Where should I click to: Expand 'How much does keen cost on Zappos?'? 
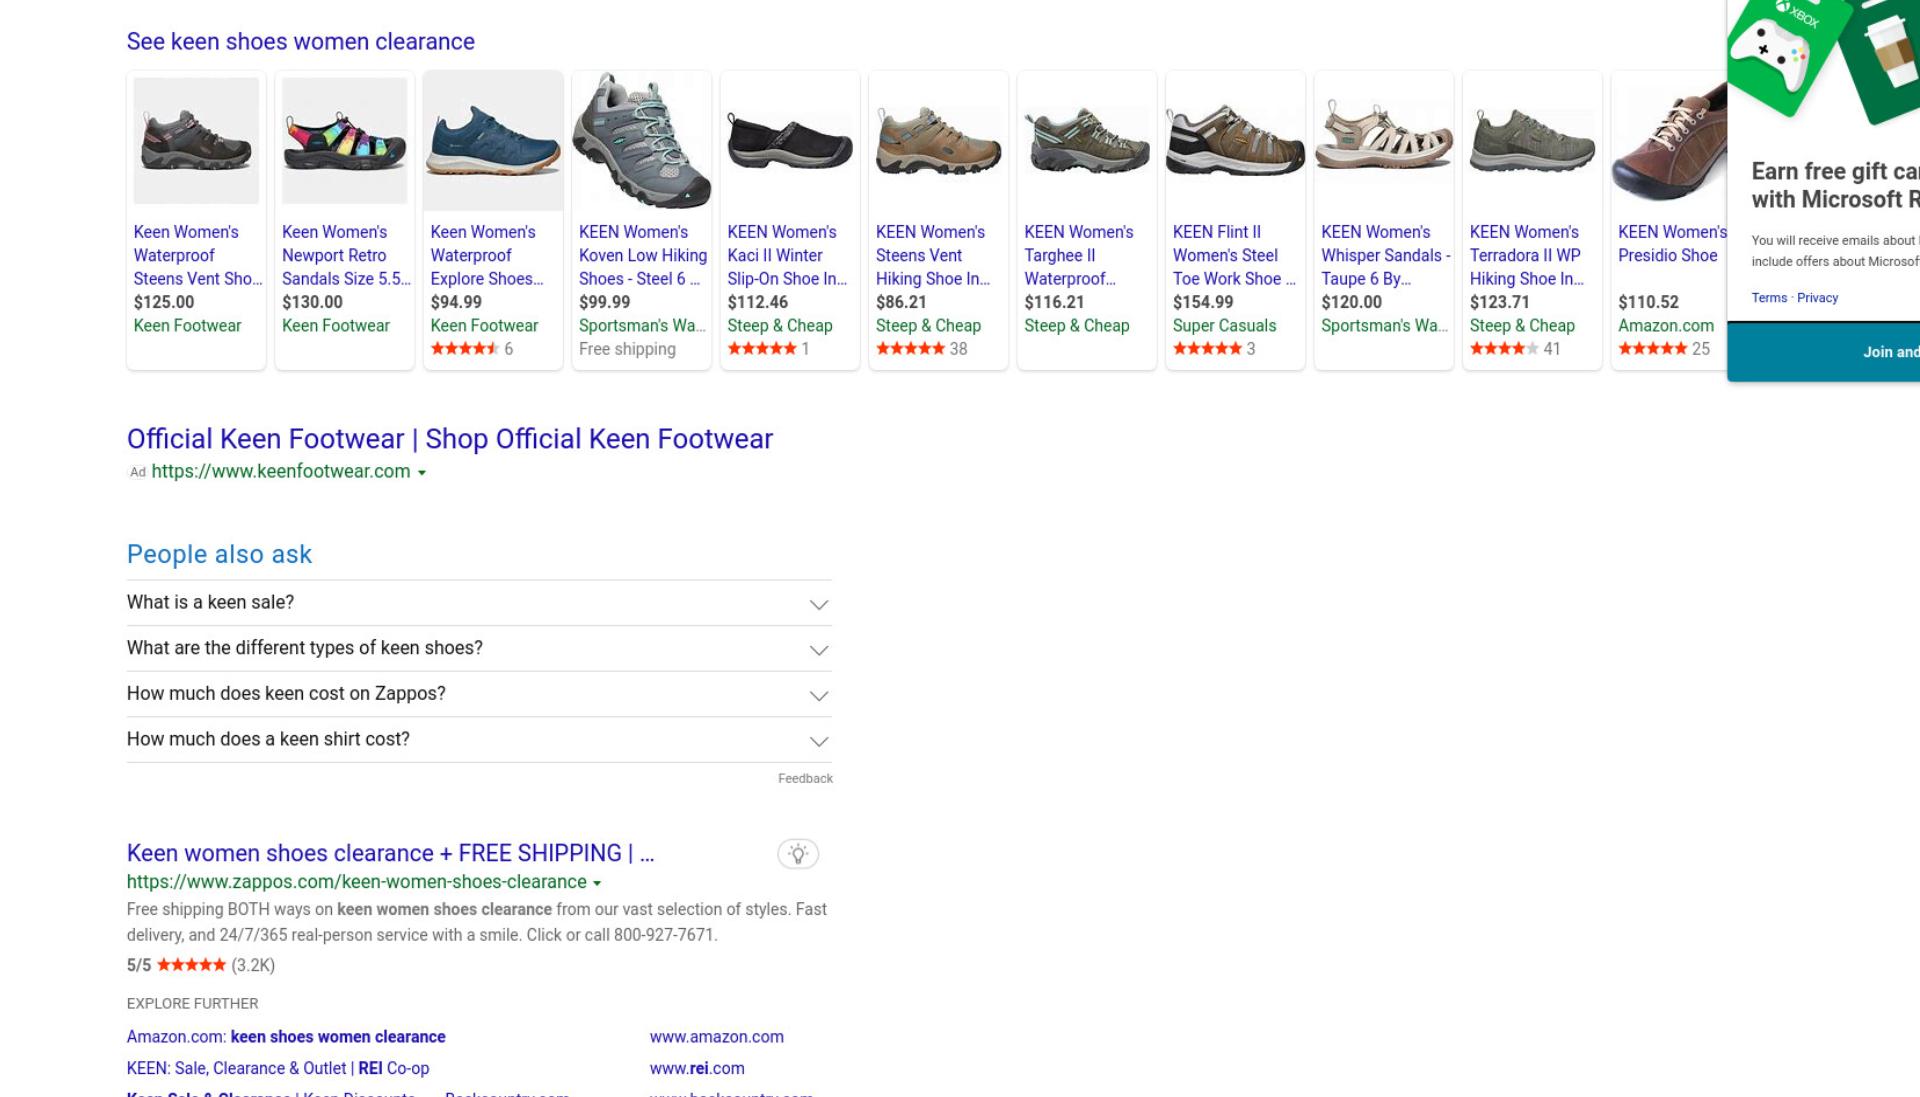479,694
